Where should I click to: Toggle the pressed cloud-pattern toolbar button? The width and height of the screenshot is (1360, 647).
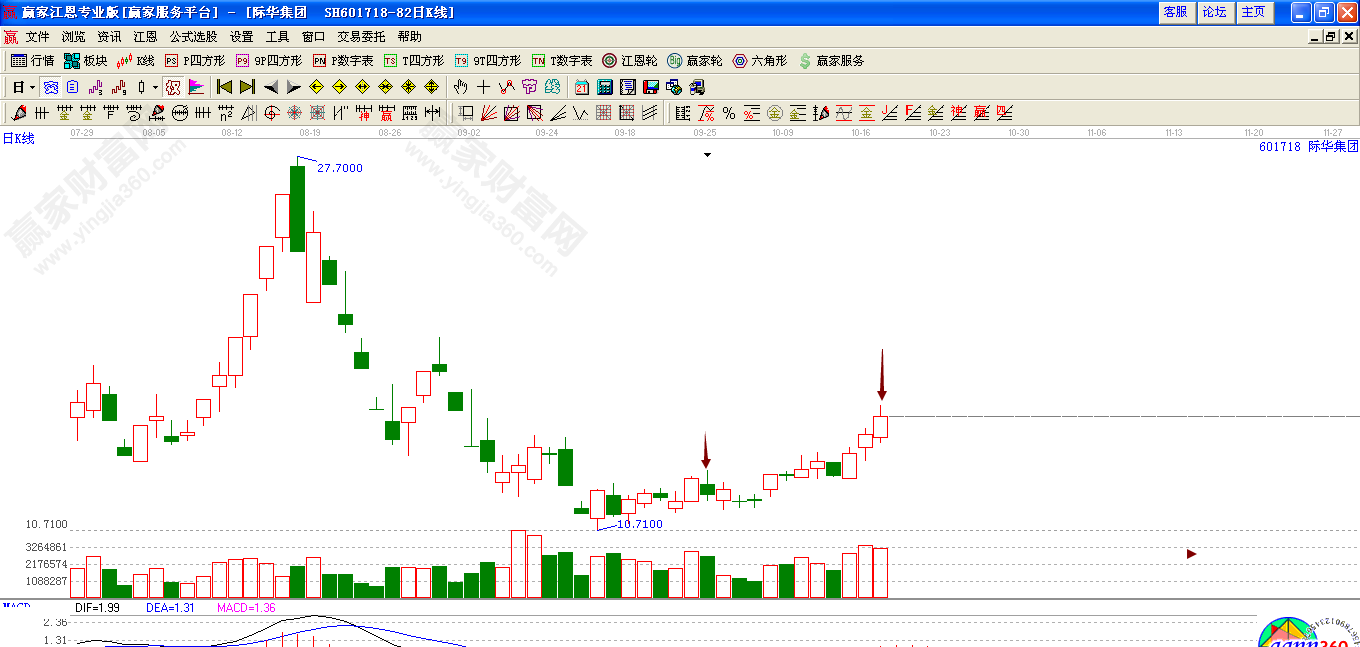(50, 87)
